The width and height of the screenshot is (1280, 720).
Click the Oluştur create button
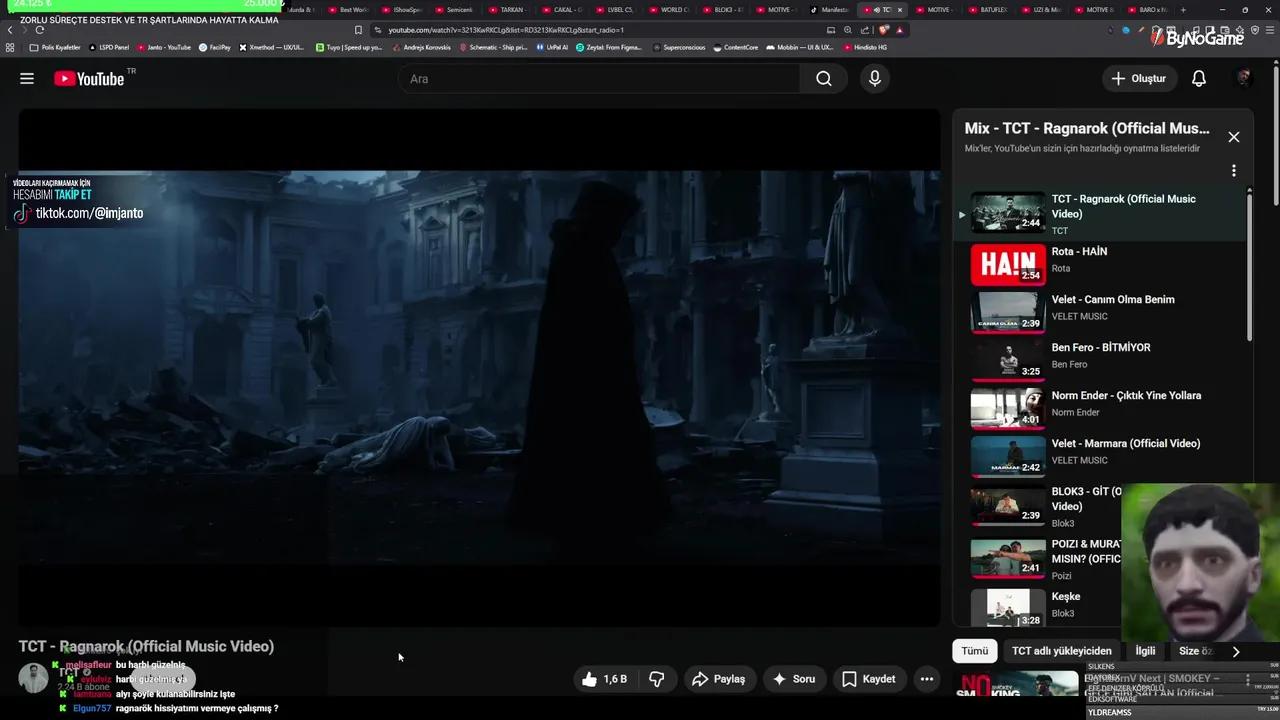pos(1138,79)
